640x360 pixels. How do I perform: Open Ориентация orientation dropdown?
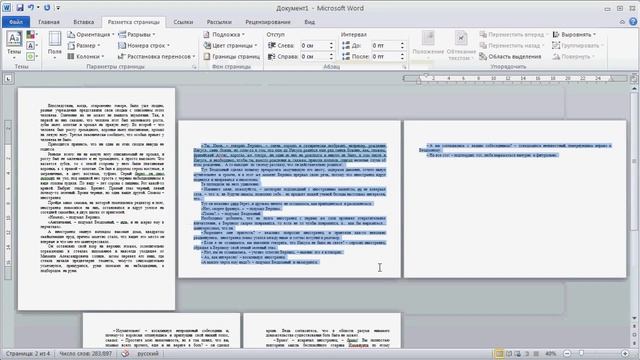(x=91, y=35)
